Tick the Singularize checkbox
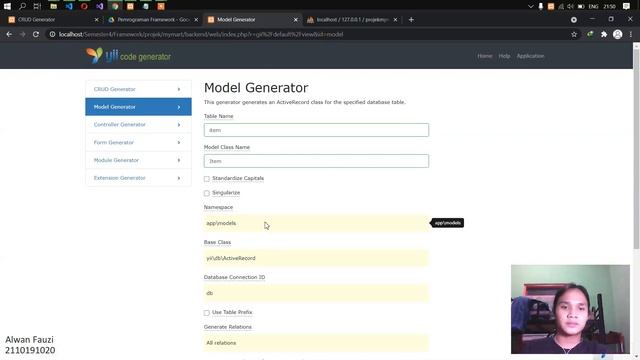Viewport: 640px width, 360px height. pyautogui.click(x=207, y=193)
